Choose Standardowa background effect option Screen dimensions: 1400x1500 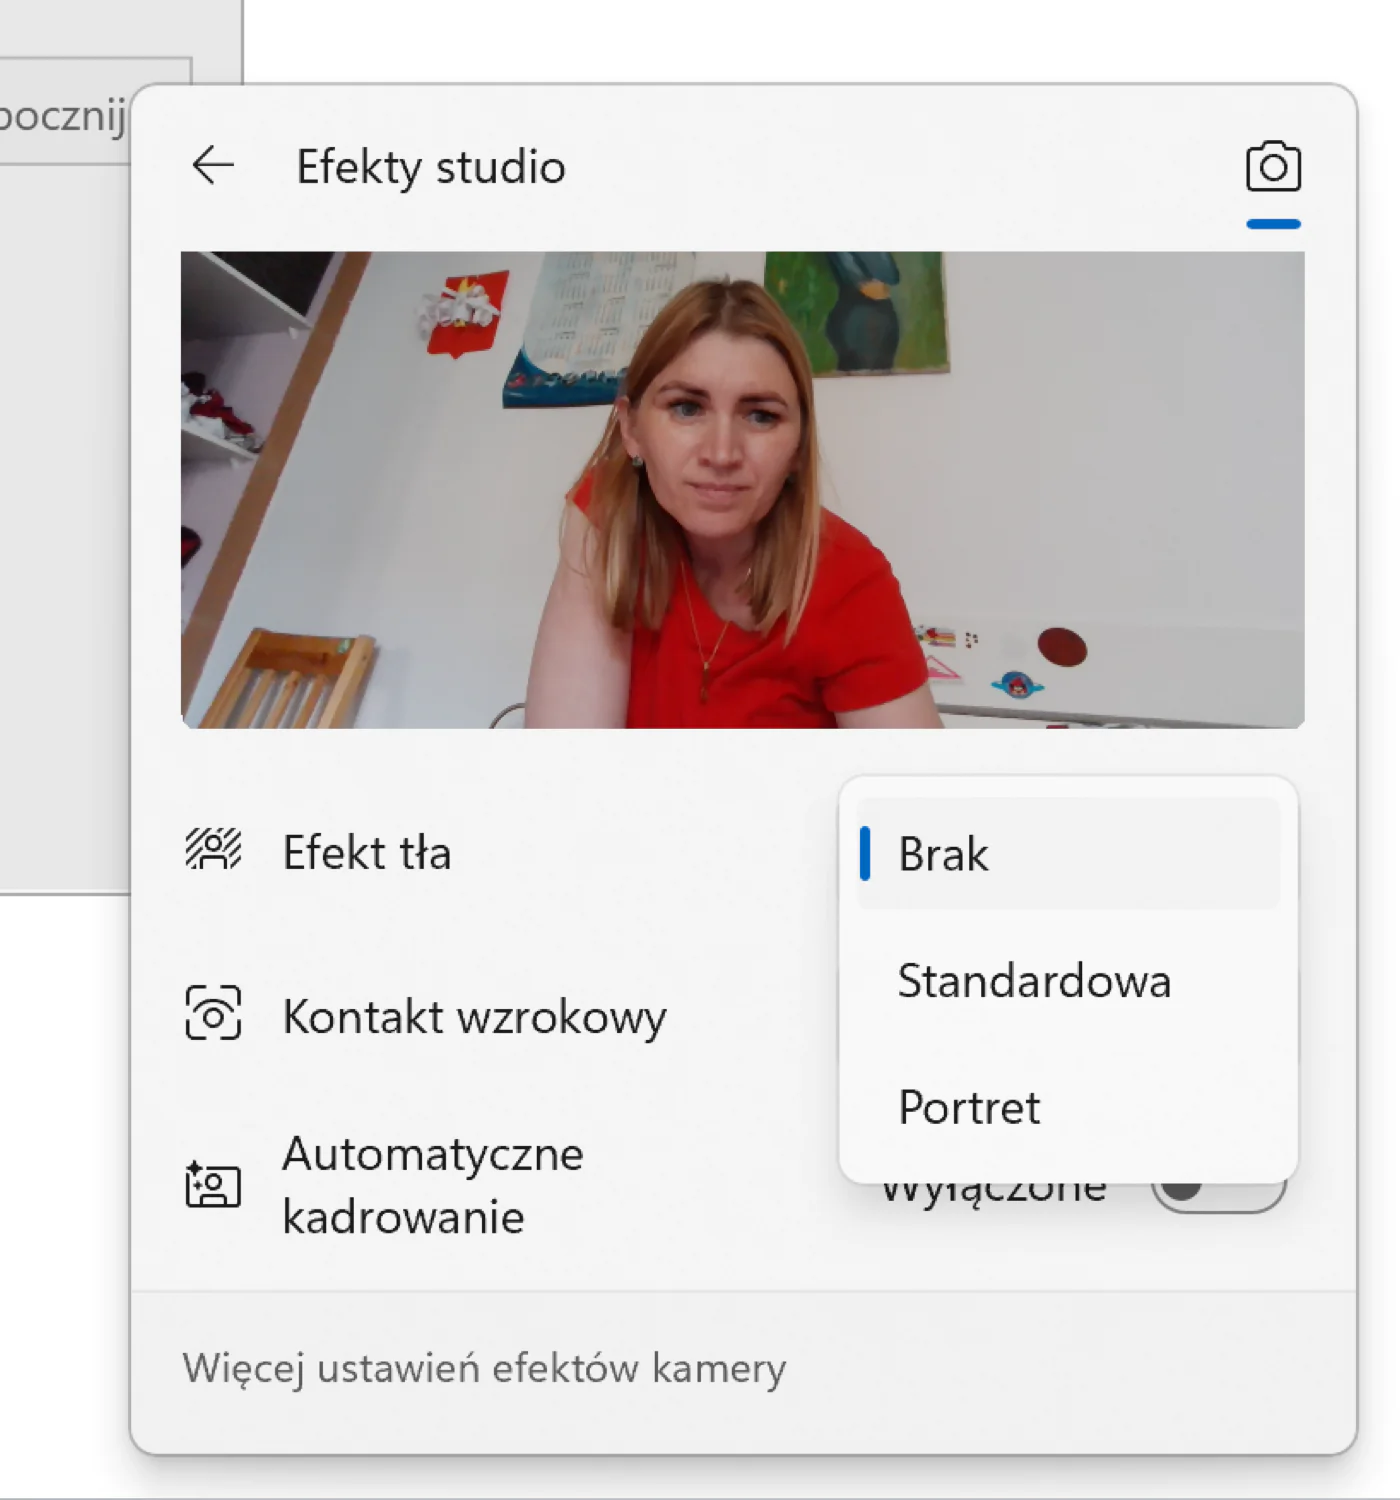(1068, 980)
